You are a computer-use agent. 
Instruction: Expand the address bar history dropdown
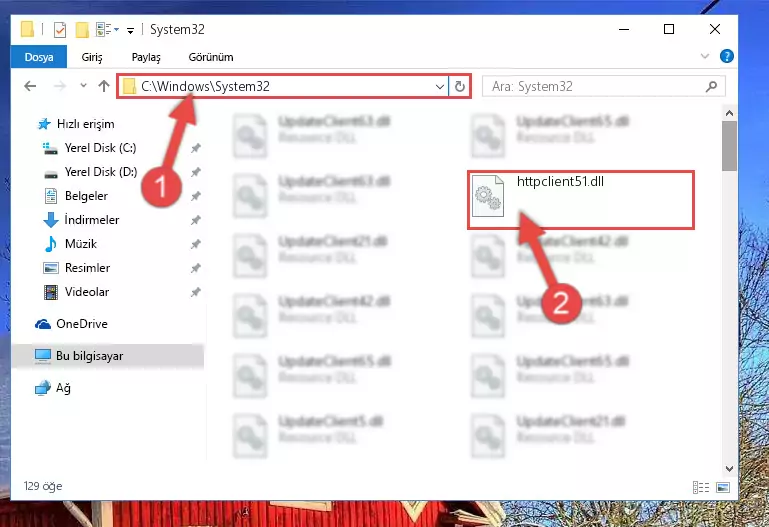point(440,87)
